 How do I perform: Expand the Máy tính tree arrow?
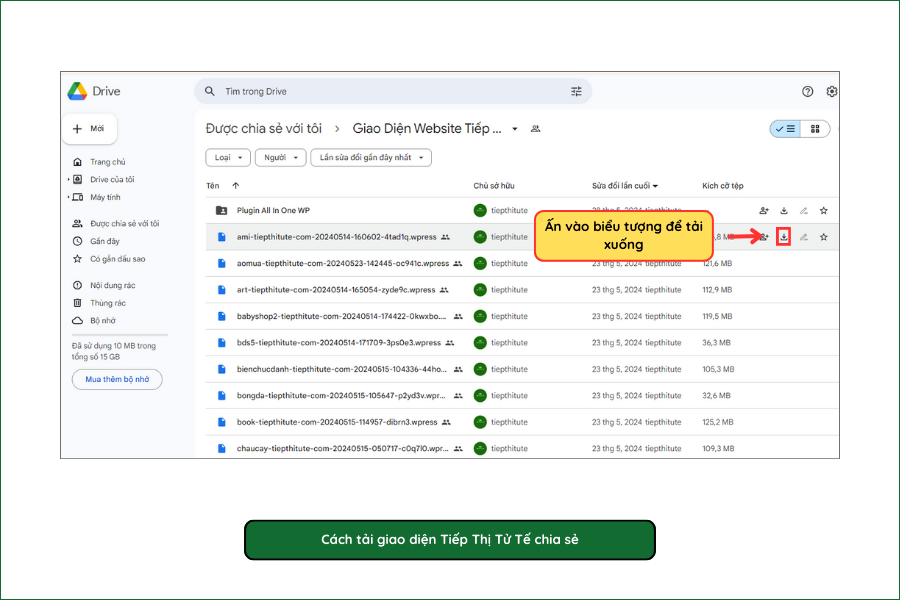click(x=68, y=197)
